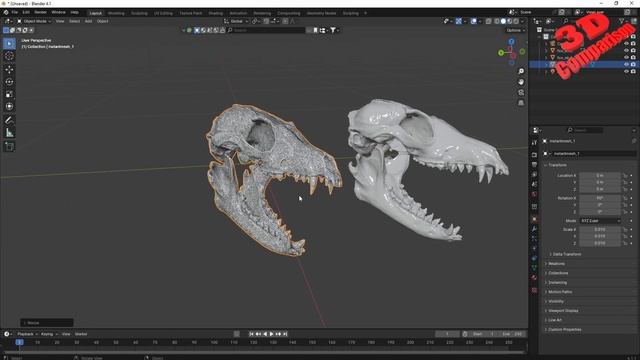Toggle snapping magnet in header
The width and height of the screenshot is (640, 360).
[266, 21]
